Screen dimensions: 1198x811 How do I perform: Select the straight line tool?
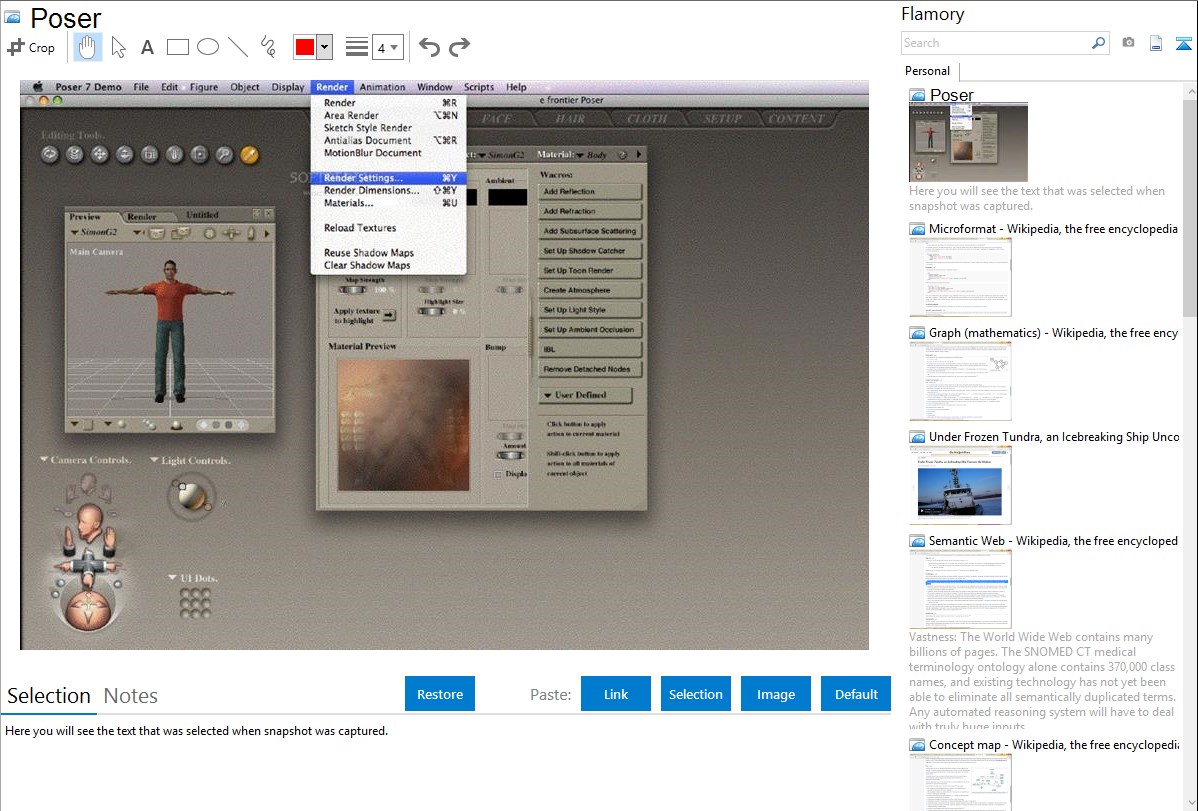tap(238, 47)
